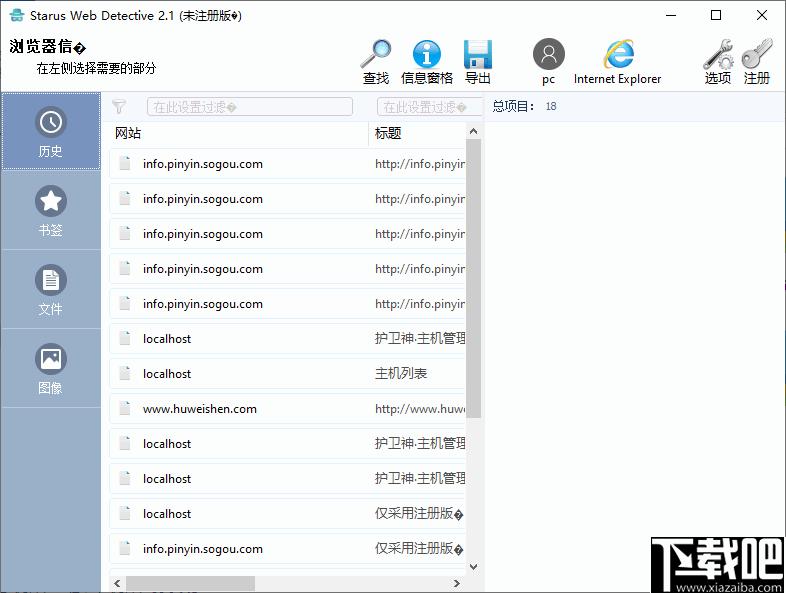The width and height of the screenshot is (786, 593).
Task: Click the 注册 register key icon
Action: pos(756,61)
